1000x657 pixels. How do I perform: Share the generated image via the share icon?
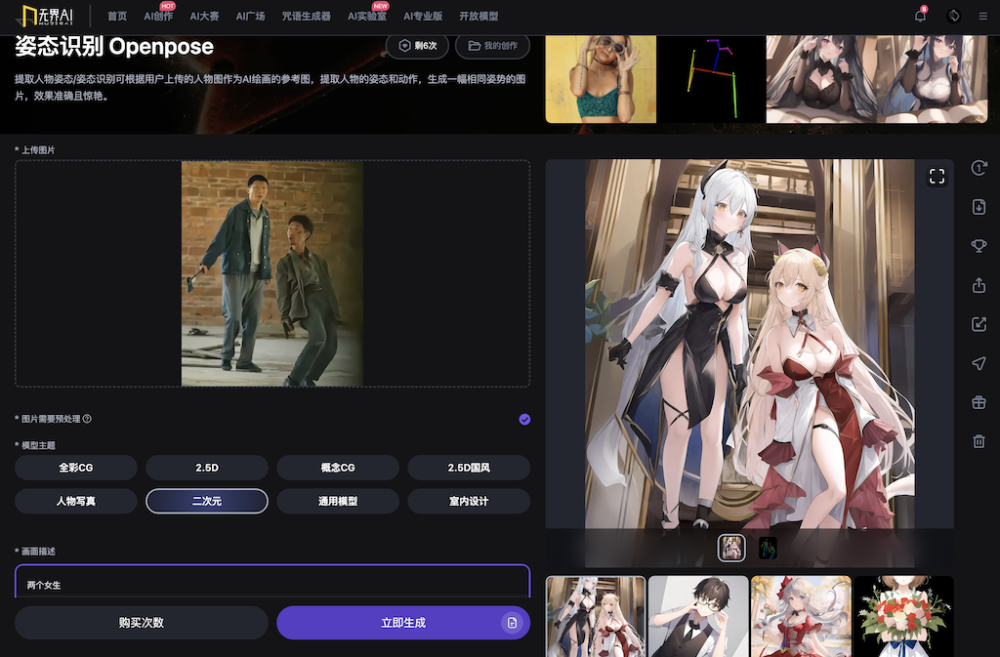978,285
